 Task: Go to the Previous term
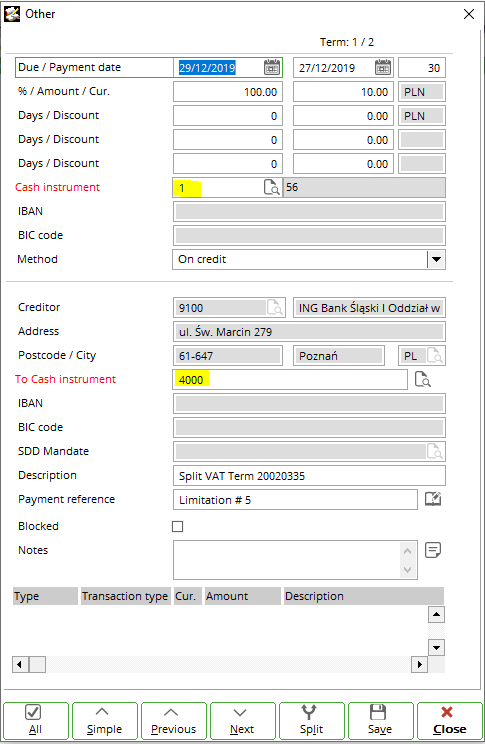(173, 721)
